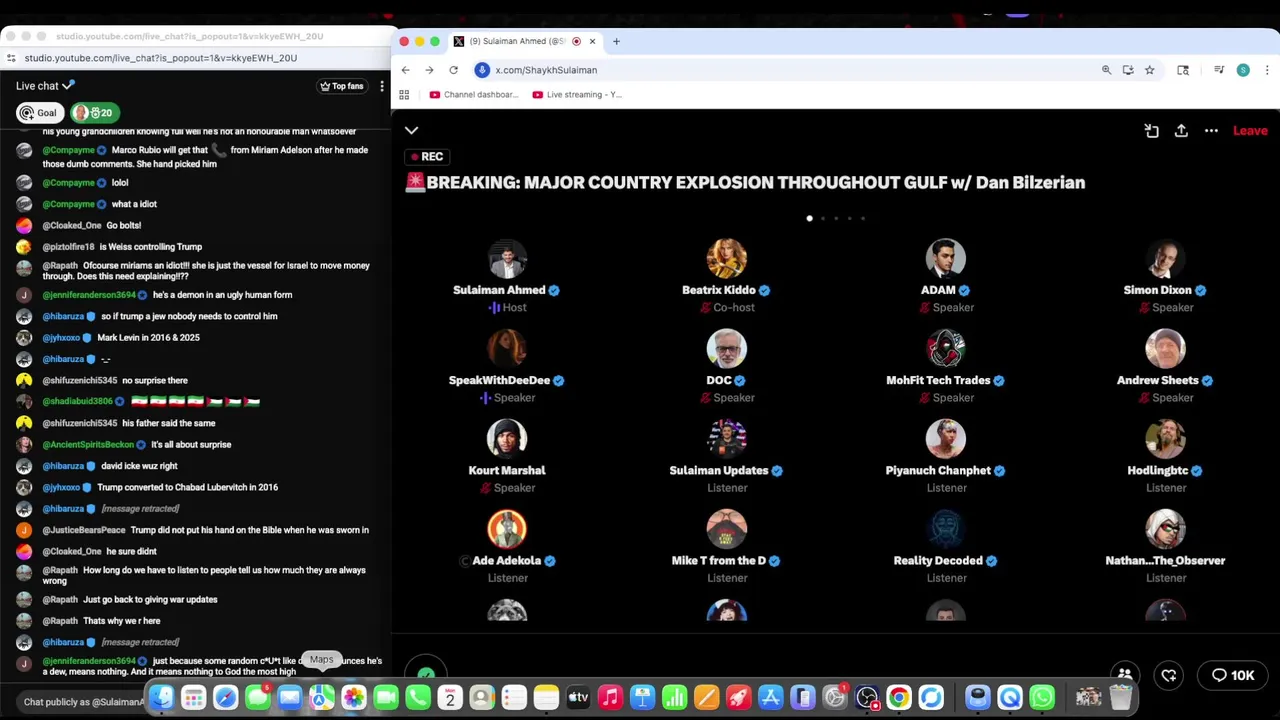Open Channel dashboard bookmark
The width and height of the screenshot is (1280, 720).
[474, 95]
